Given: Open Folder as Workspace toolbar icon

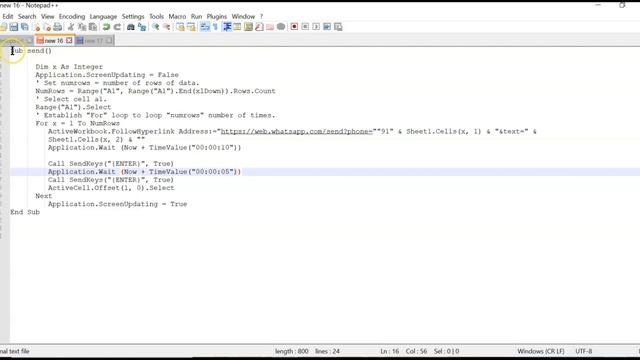Looking at the screenshot, I should click(x=270, y=27).
